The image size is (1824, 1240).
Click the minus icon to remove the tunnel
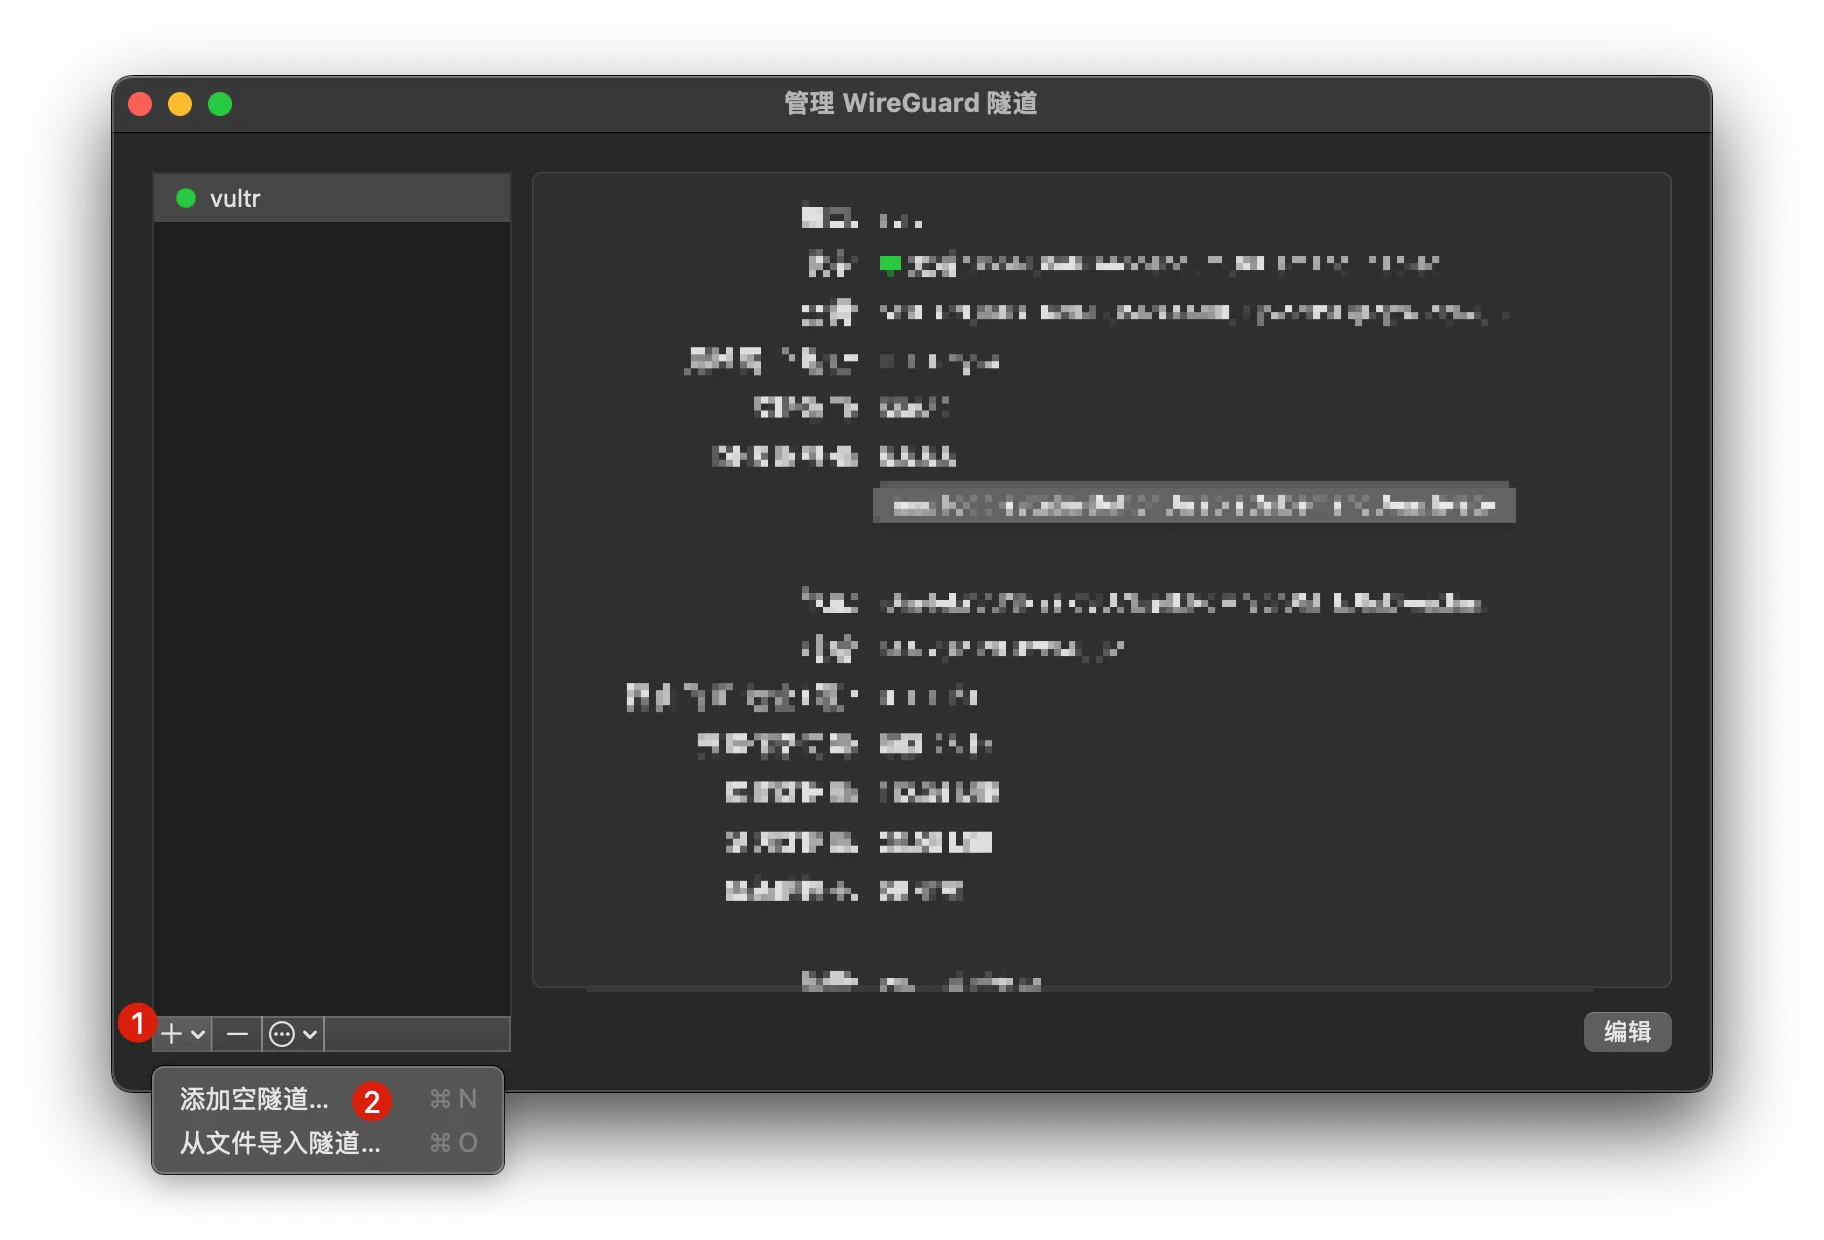237,1034
